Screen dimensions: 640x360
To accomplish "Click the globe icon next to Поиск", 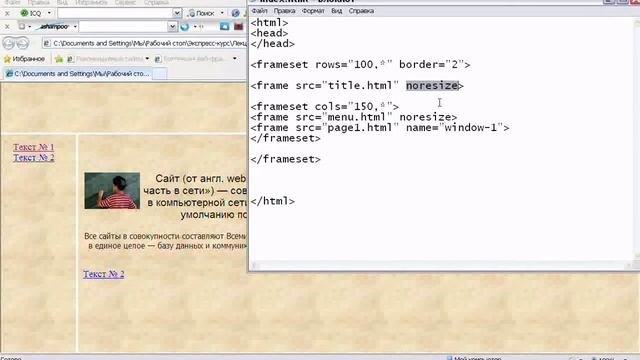I will [236, 13].
